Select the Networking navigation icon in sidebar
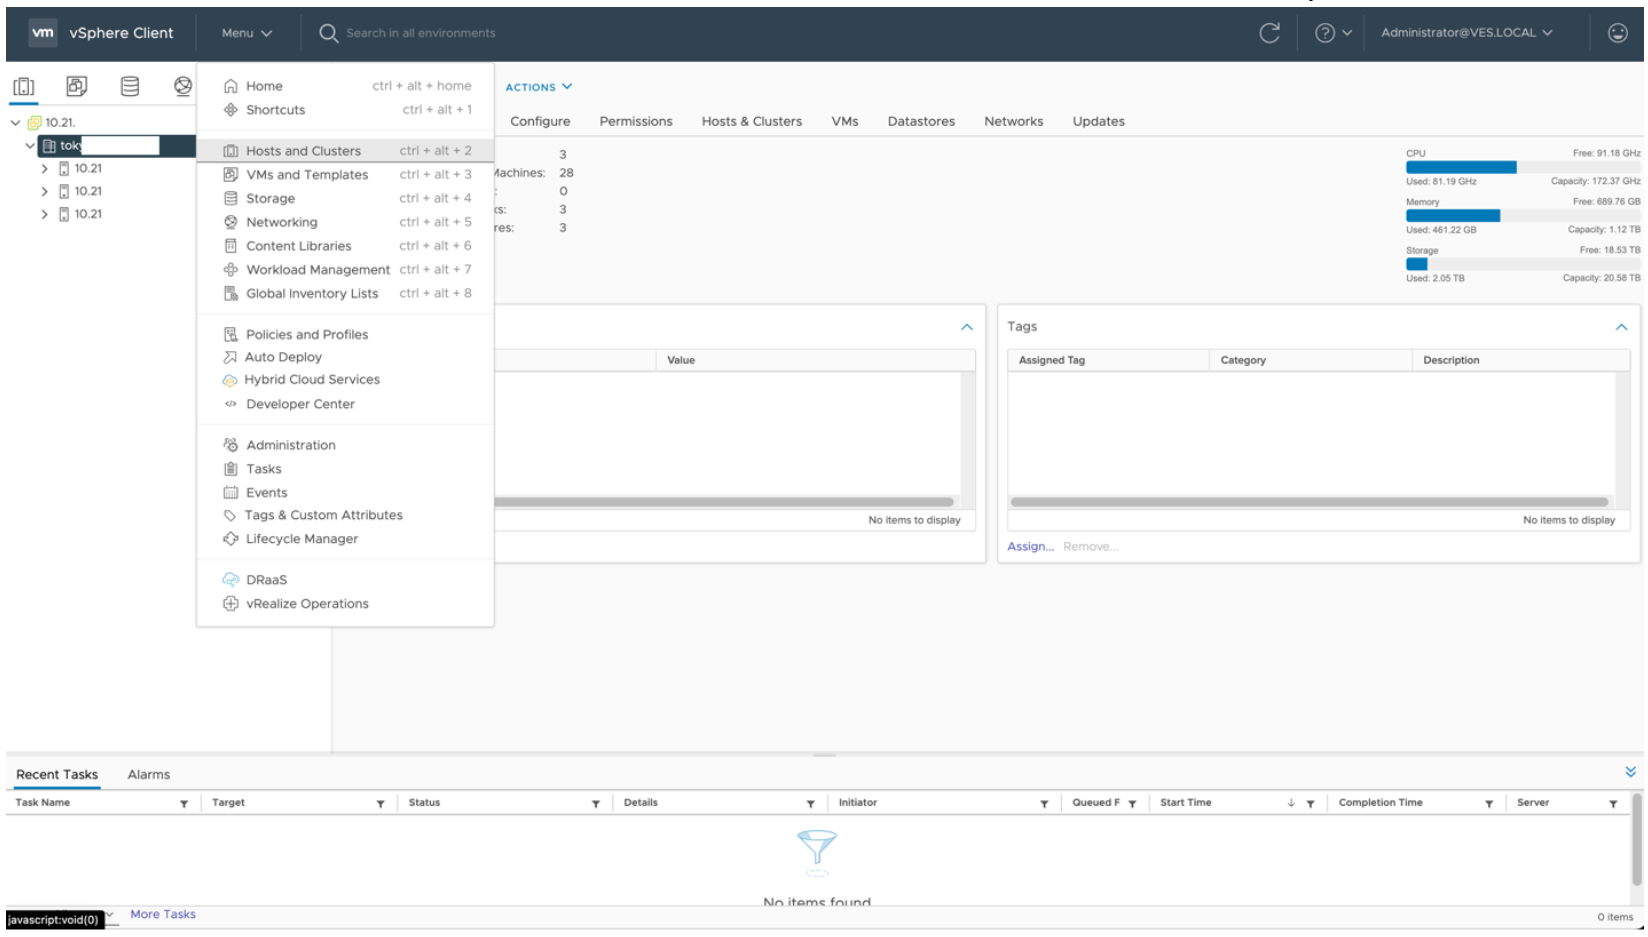This screenshot has width=1648, height=937. click(x=183, y=85)
